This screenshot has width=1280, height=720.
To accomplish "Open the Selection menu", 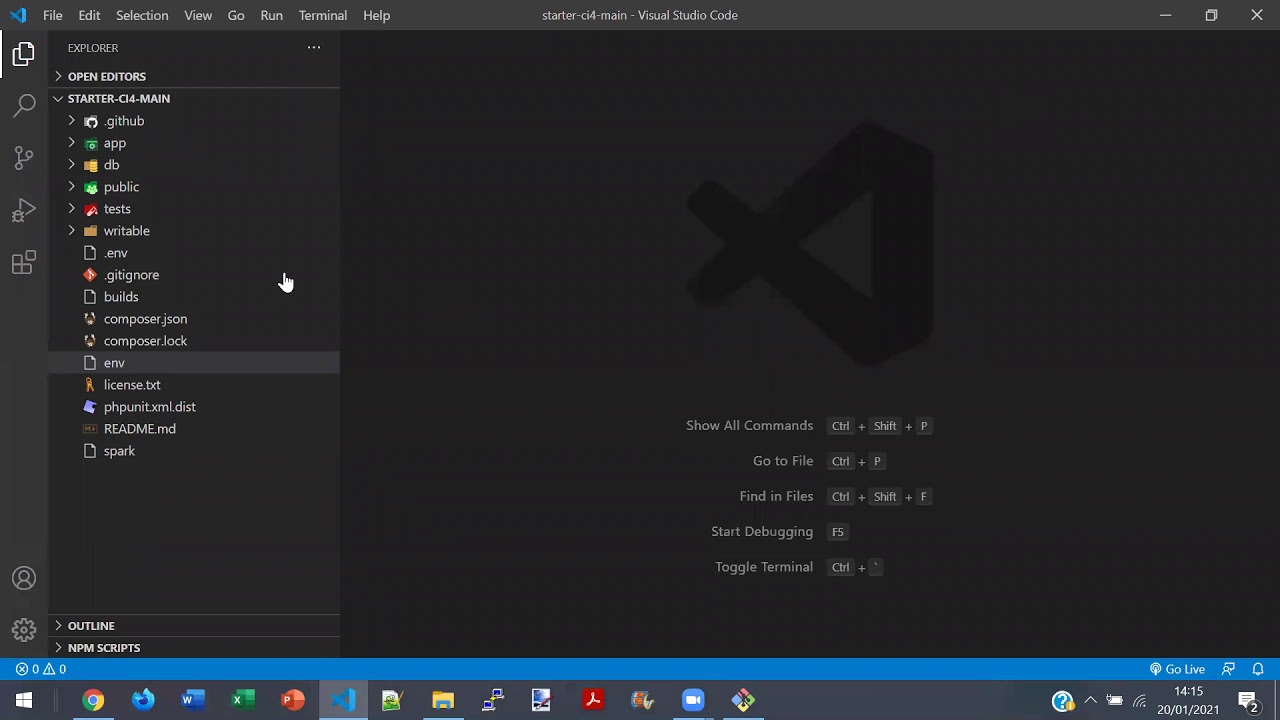I will tap(142, 15).
